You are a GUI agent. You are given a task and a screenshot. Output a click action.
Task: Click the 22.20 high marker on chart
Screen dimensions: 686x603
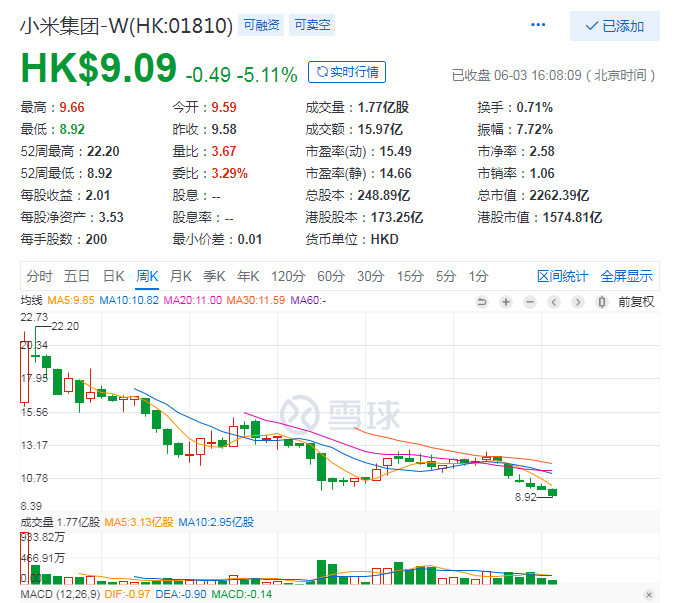tap(65, 326)
